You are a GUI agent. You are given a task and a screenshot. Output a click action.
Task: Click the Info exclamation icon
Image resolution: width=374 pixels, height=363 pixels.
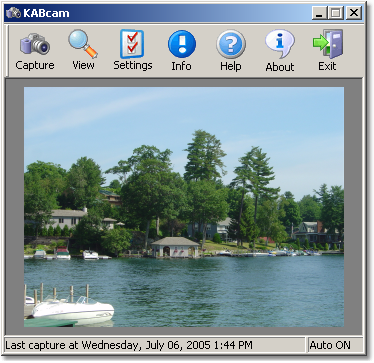tap(182, 44)
